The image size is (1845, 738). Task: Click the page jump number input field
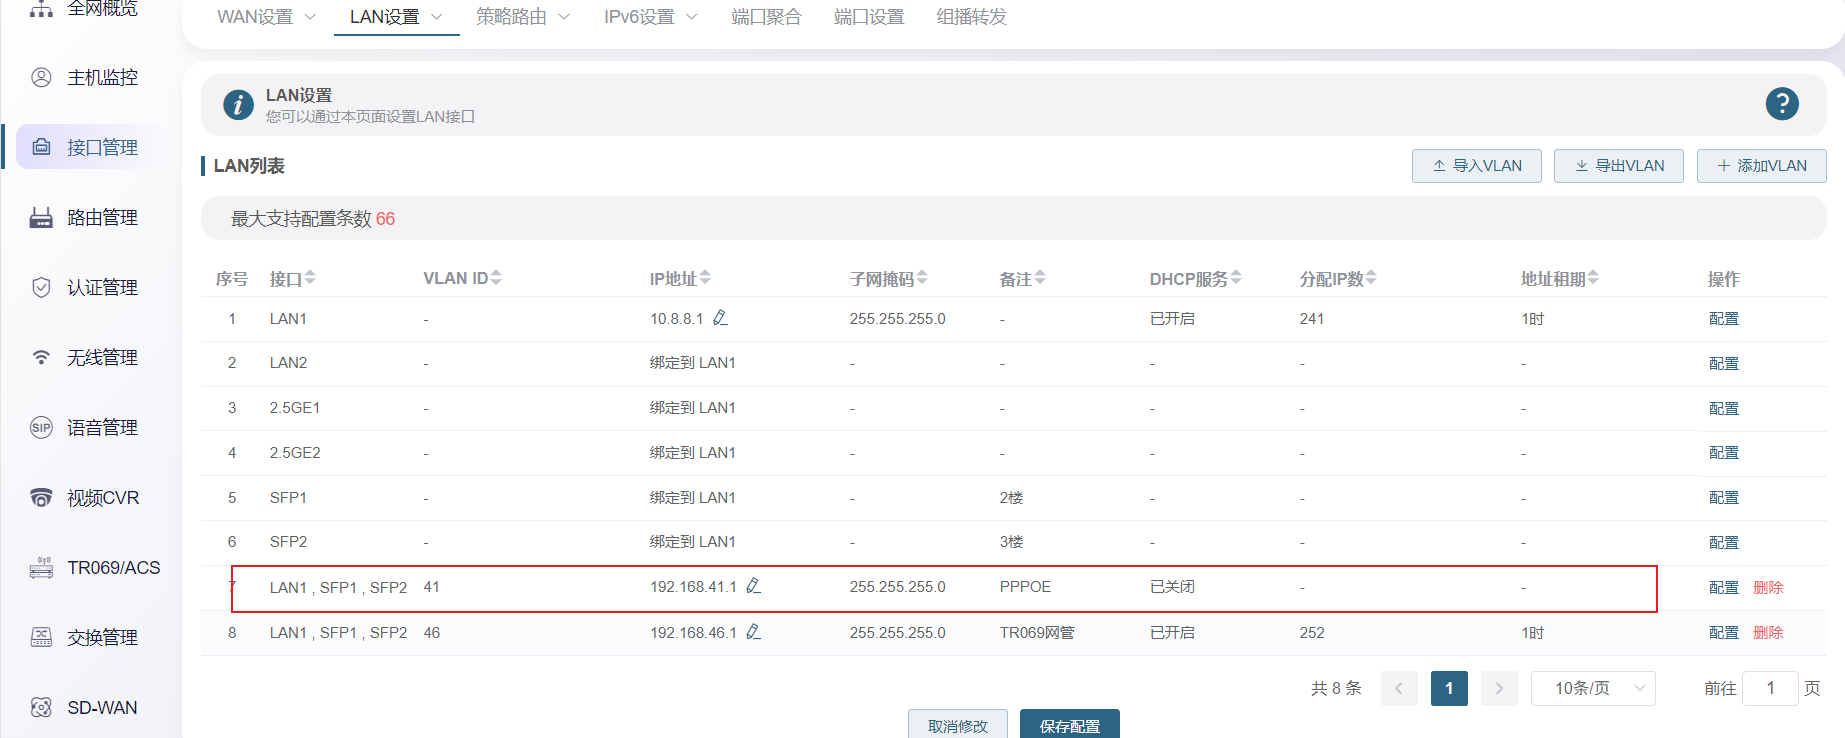(x=1770, y=688)
